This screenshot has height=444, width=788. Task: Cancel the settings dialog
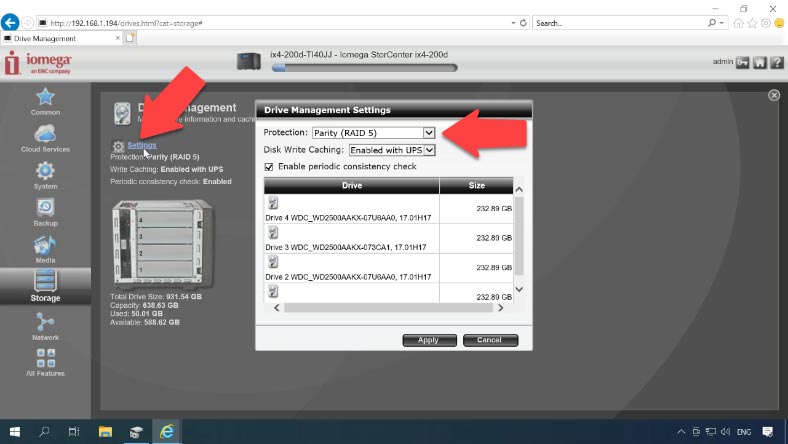coord(490,340)
